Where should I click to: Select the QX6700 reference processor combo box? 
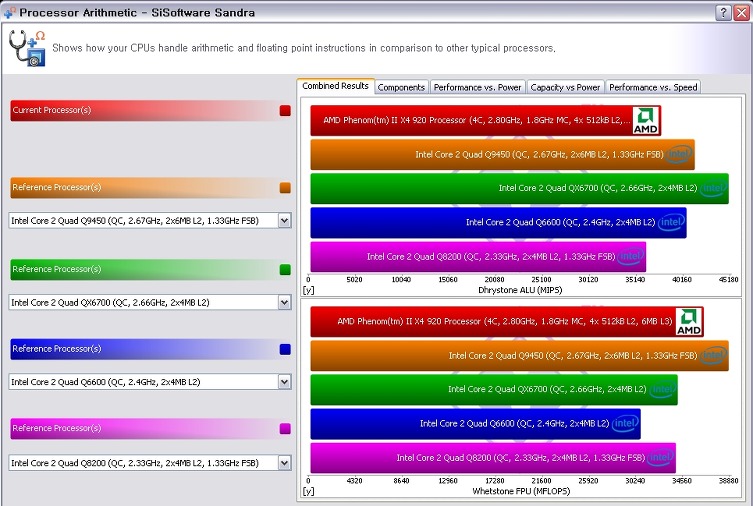pos(150,302)
